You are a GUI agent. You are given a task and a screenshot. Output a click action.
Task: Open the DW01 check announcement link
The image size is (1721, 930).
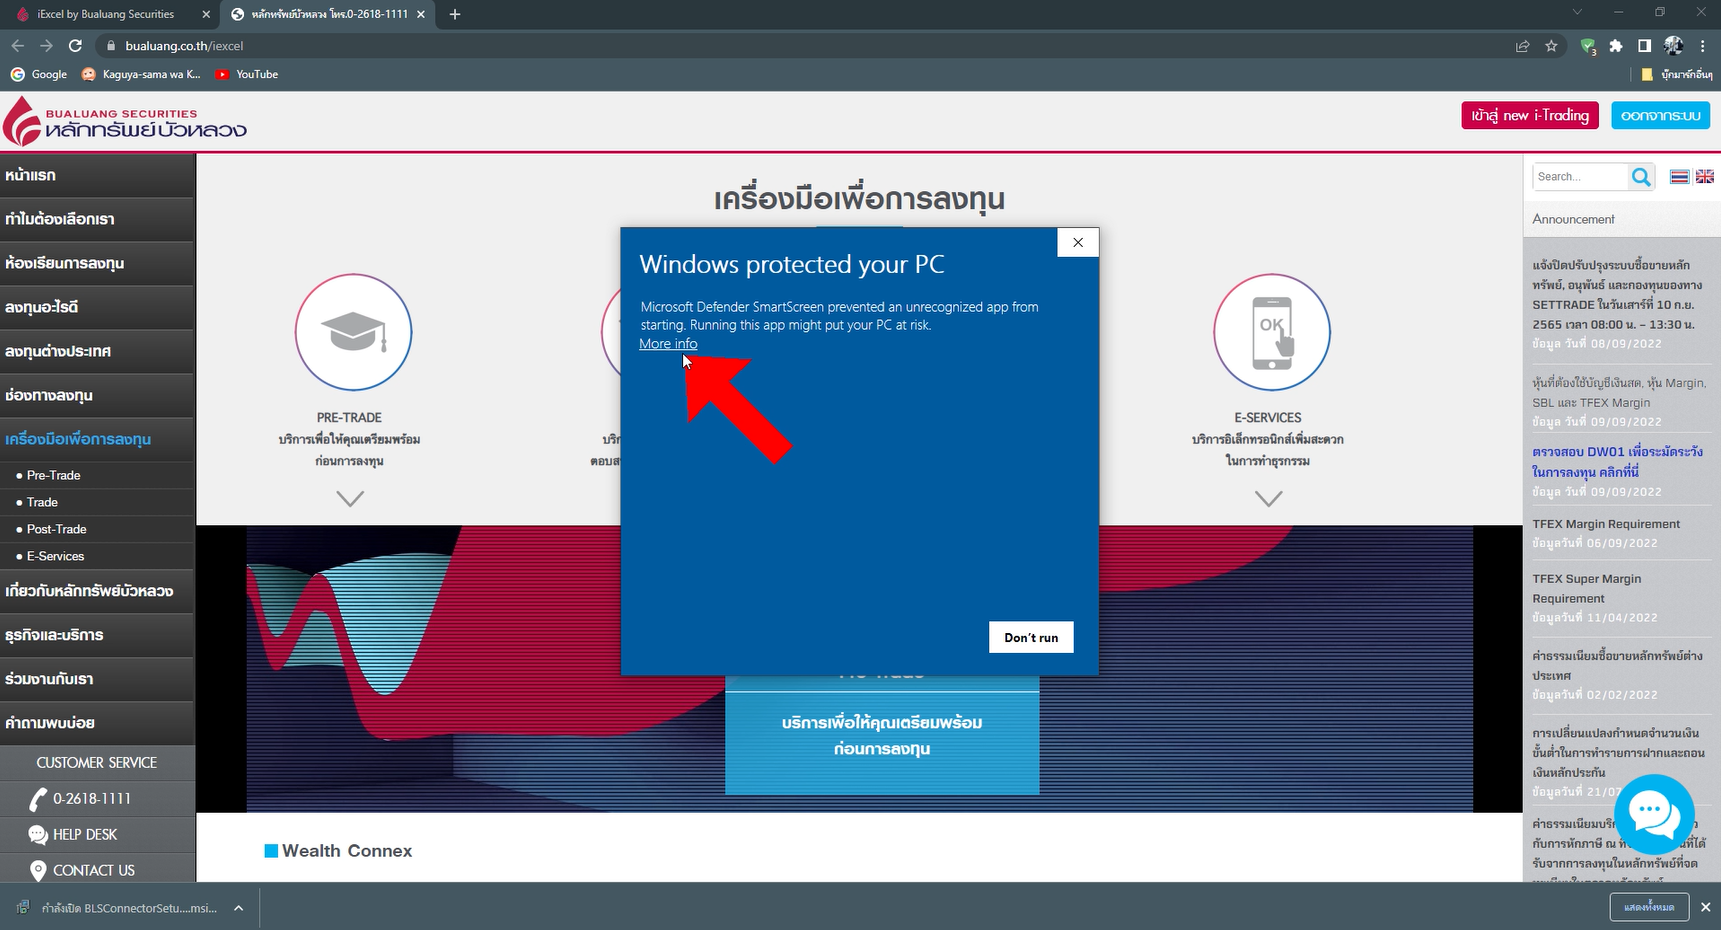(1617, 462)
